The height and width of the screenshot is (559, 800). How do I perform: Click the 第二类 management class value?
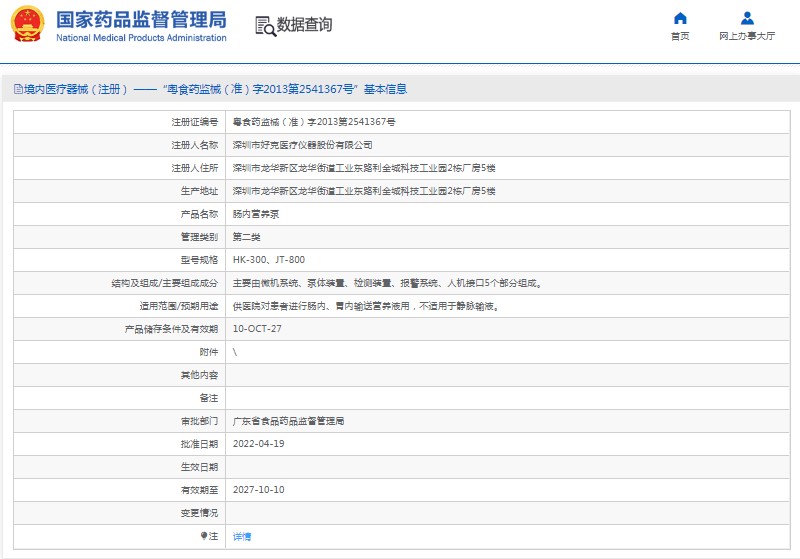[246, 237]
